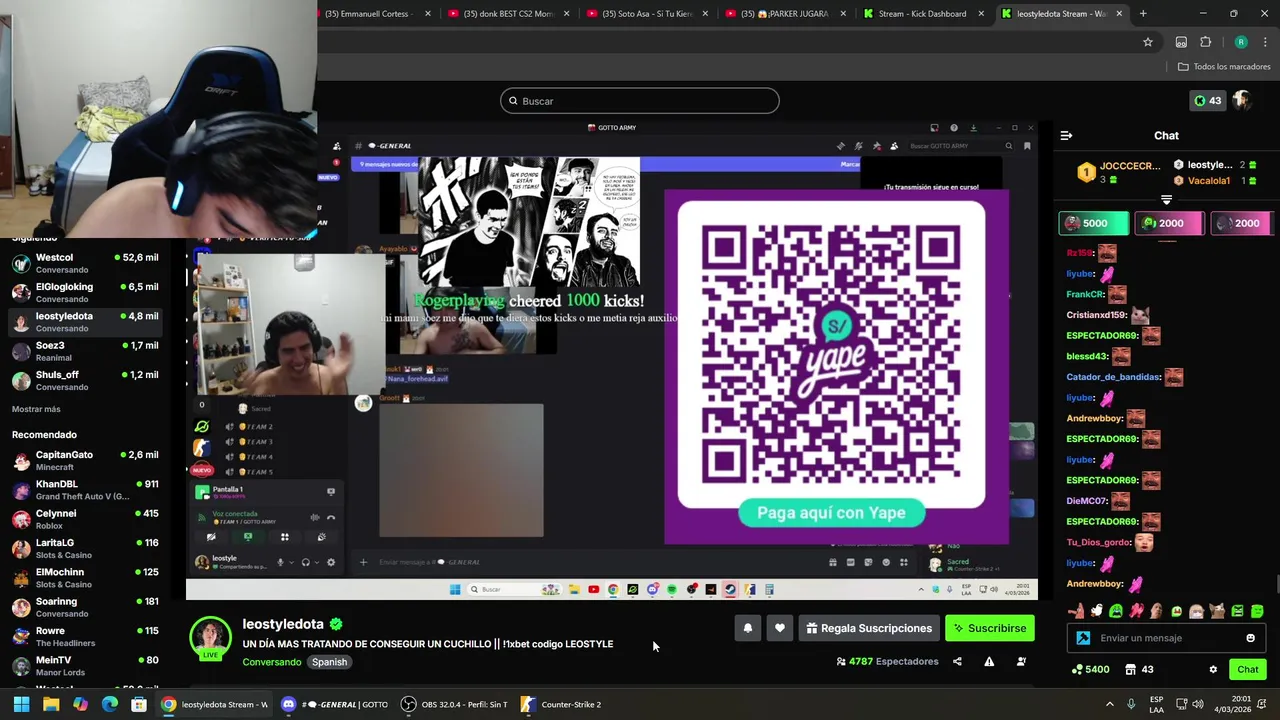Click the heart follow icon

tap(780, 628)
